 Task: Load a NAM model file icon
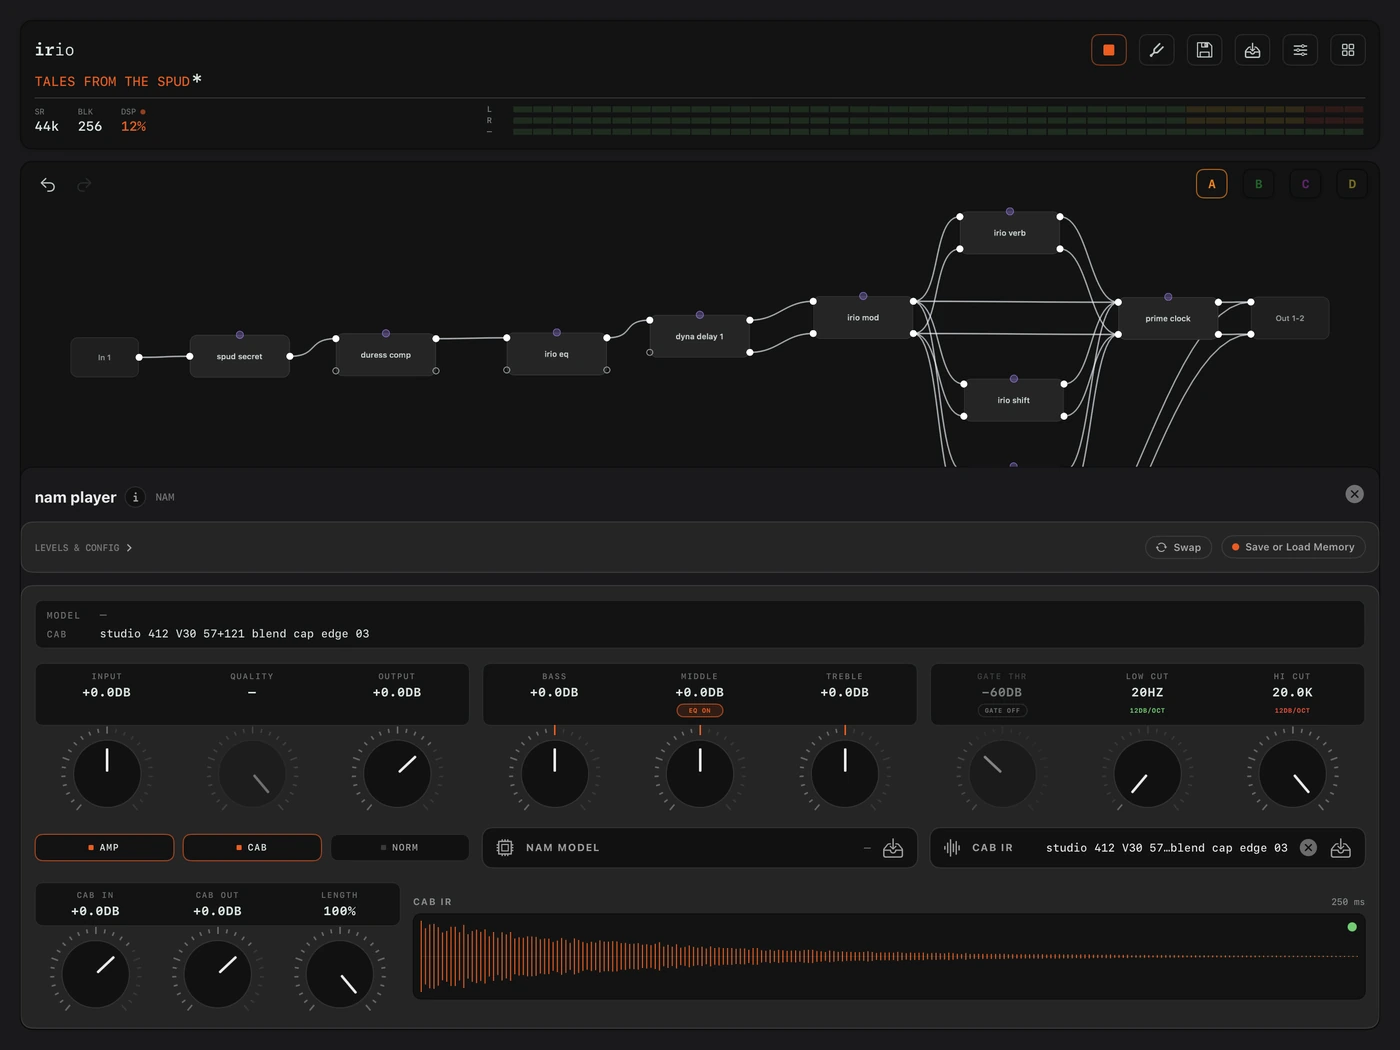click(893, 848)
